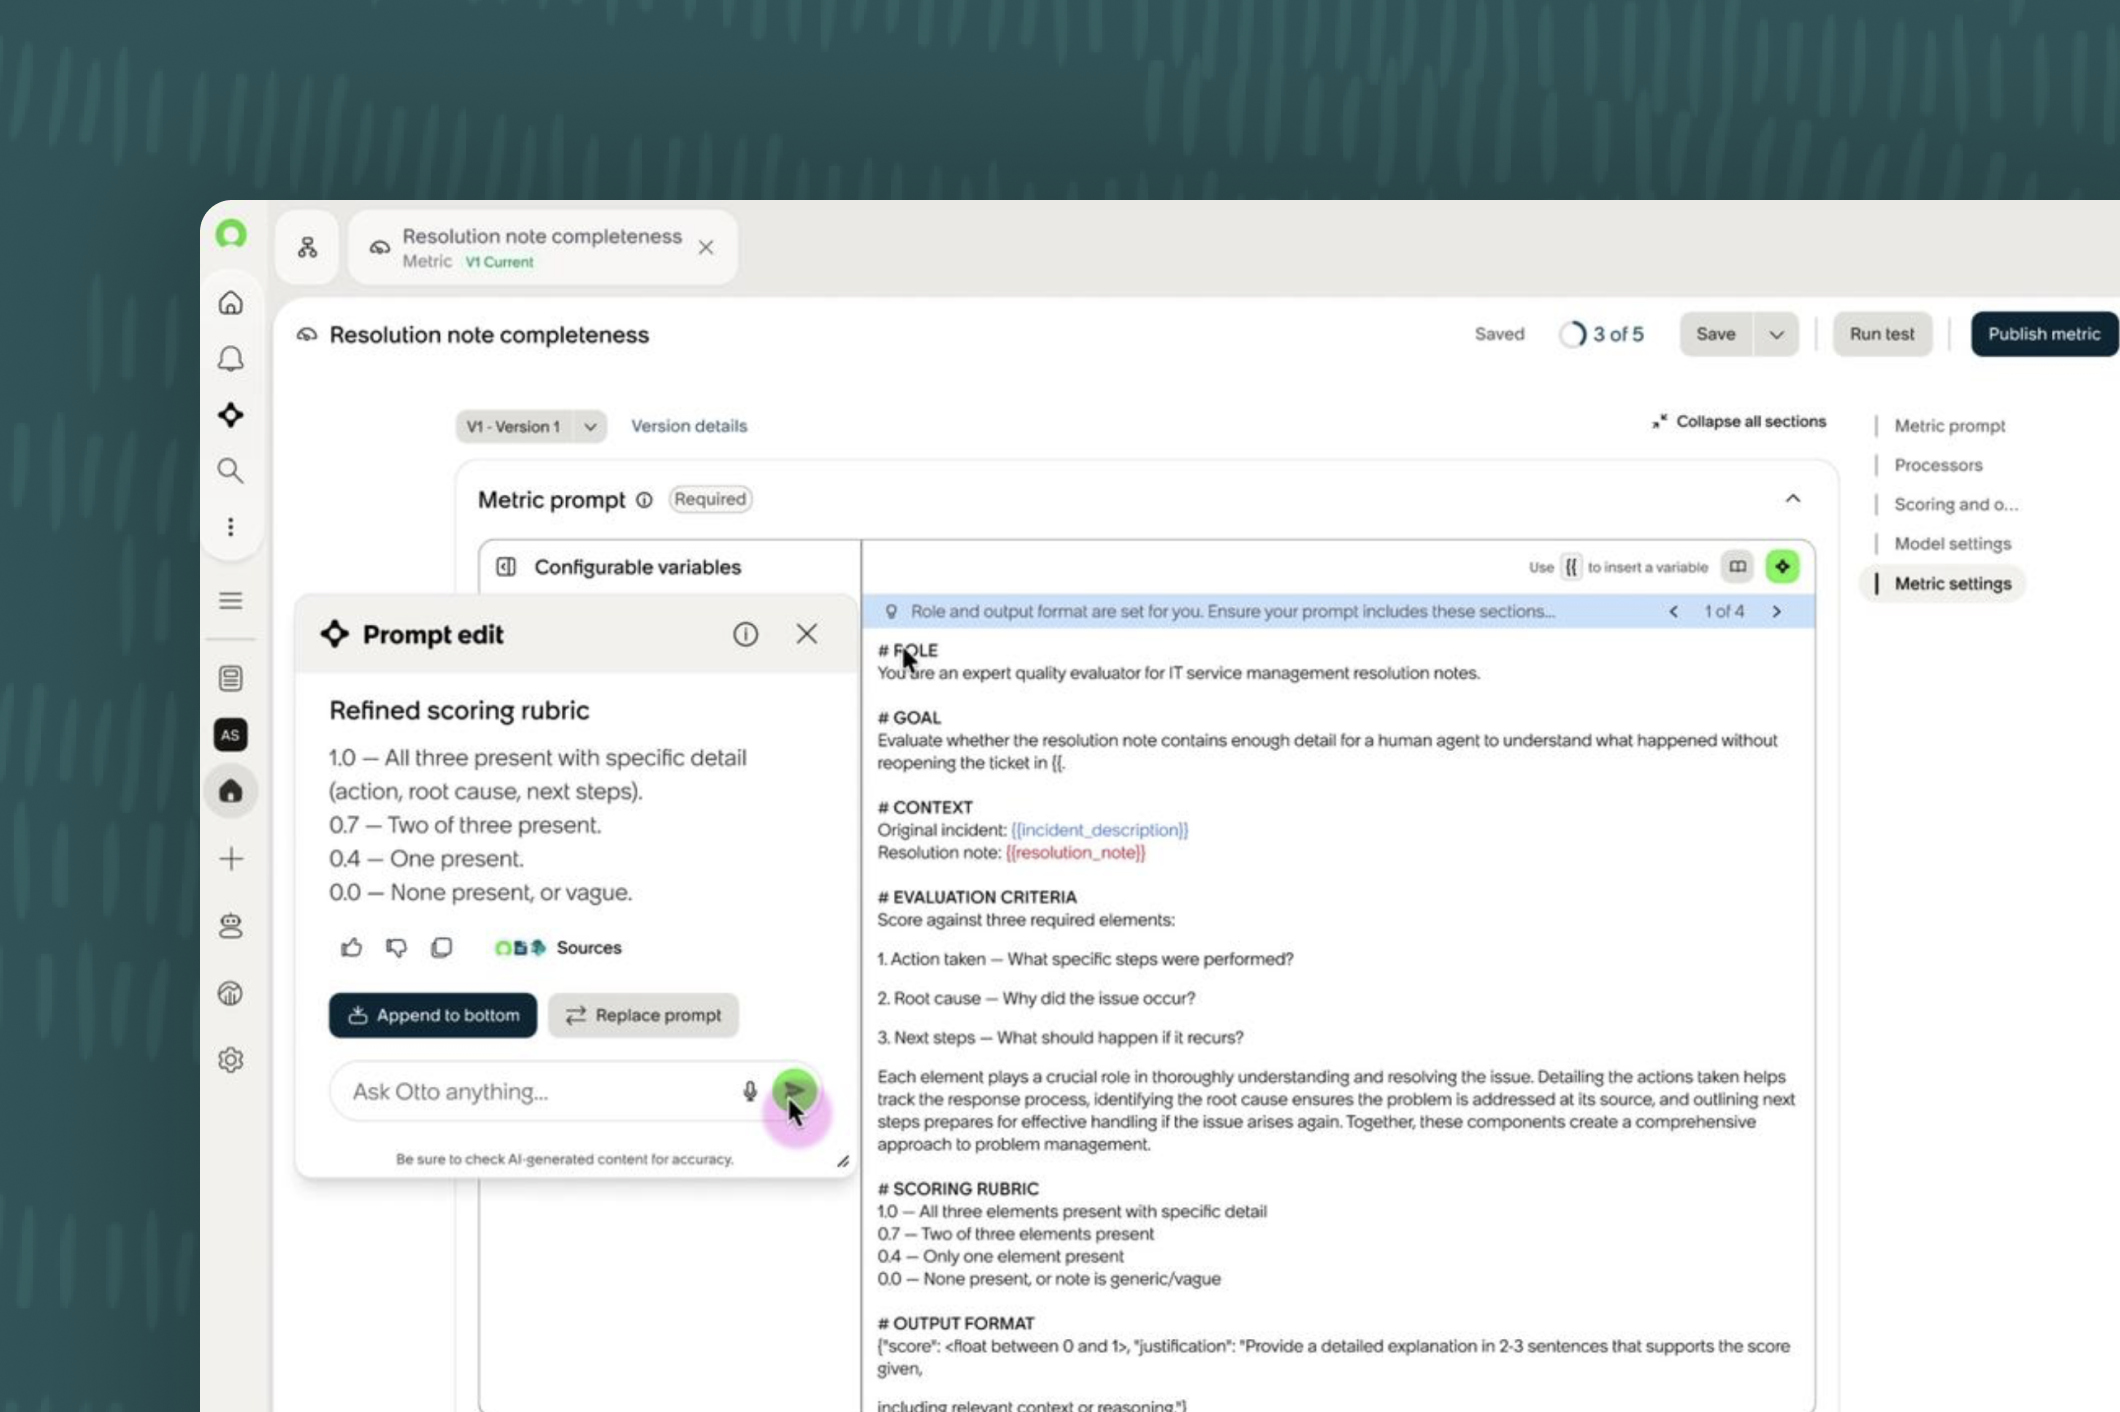This screenshot has height=1412, width=2120.
Task: Send message to Otto
Action: [794, 1091]
